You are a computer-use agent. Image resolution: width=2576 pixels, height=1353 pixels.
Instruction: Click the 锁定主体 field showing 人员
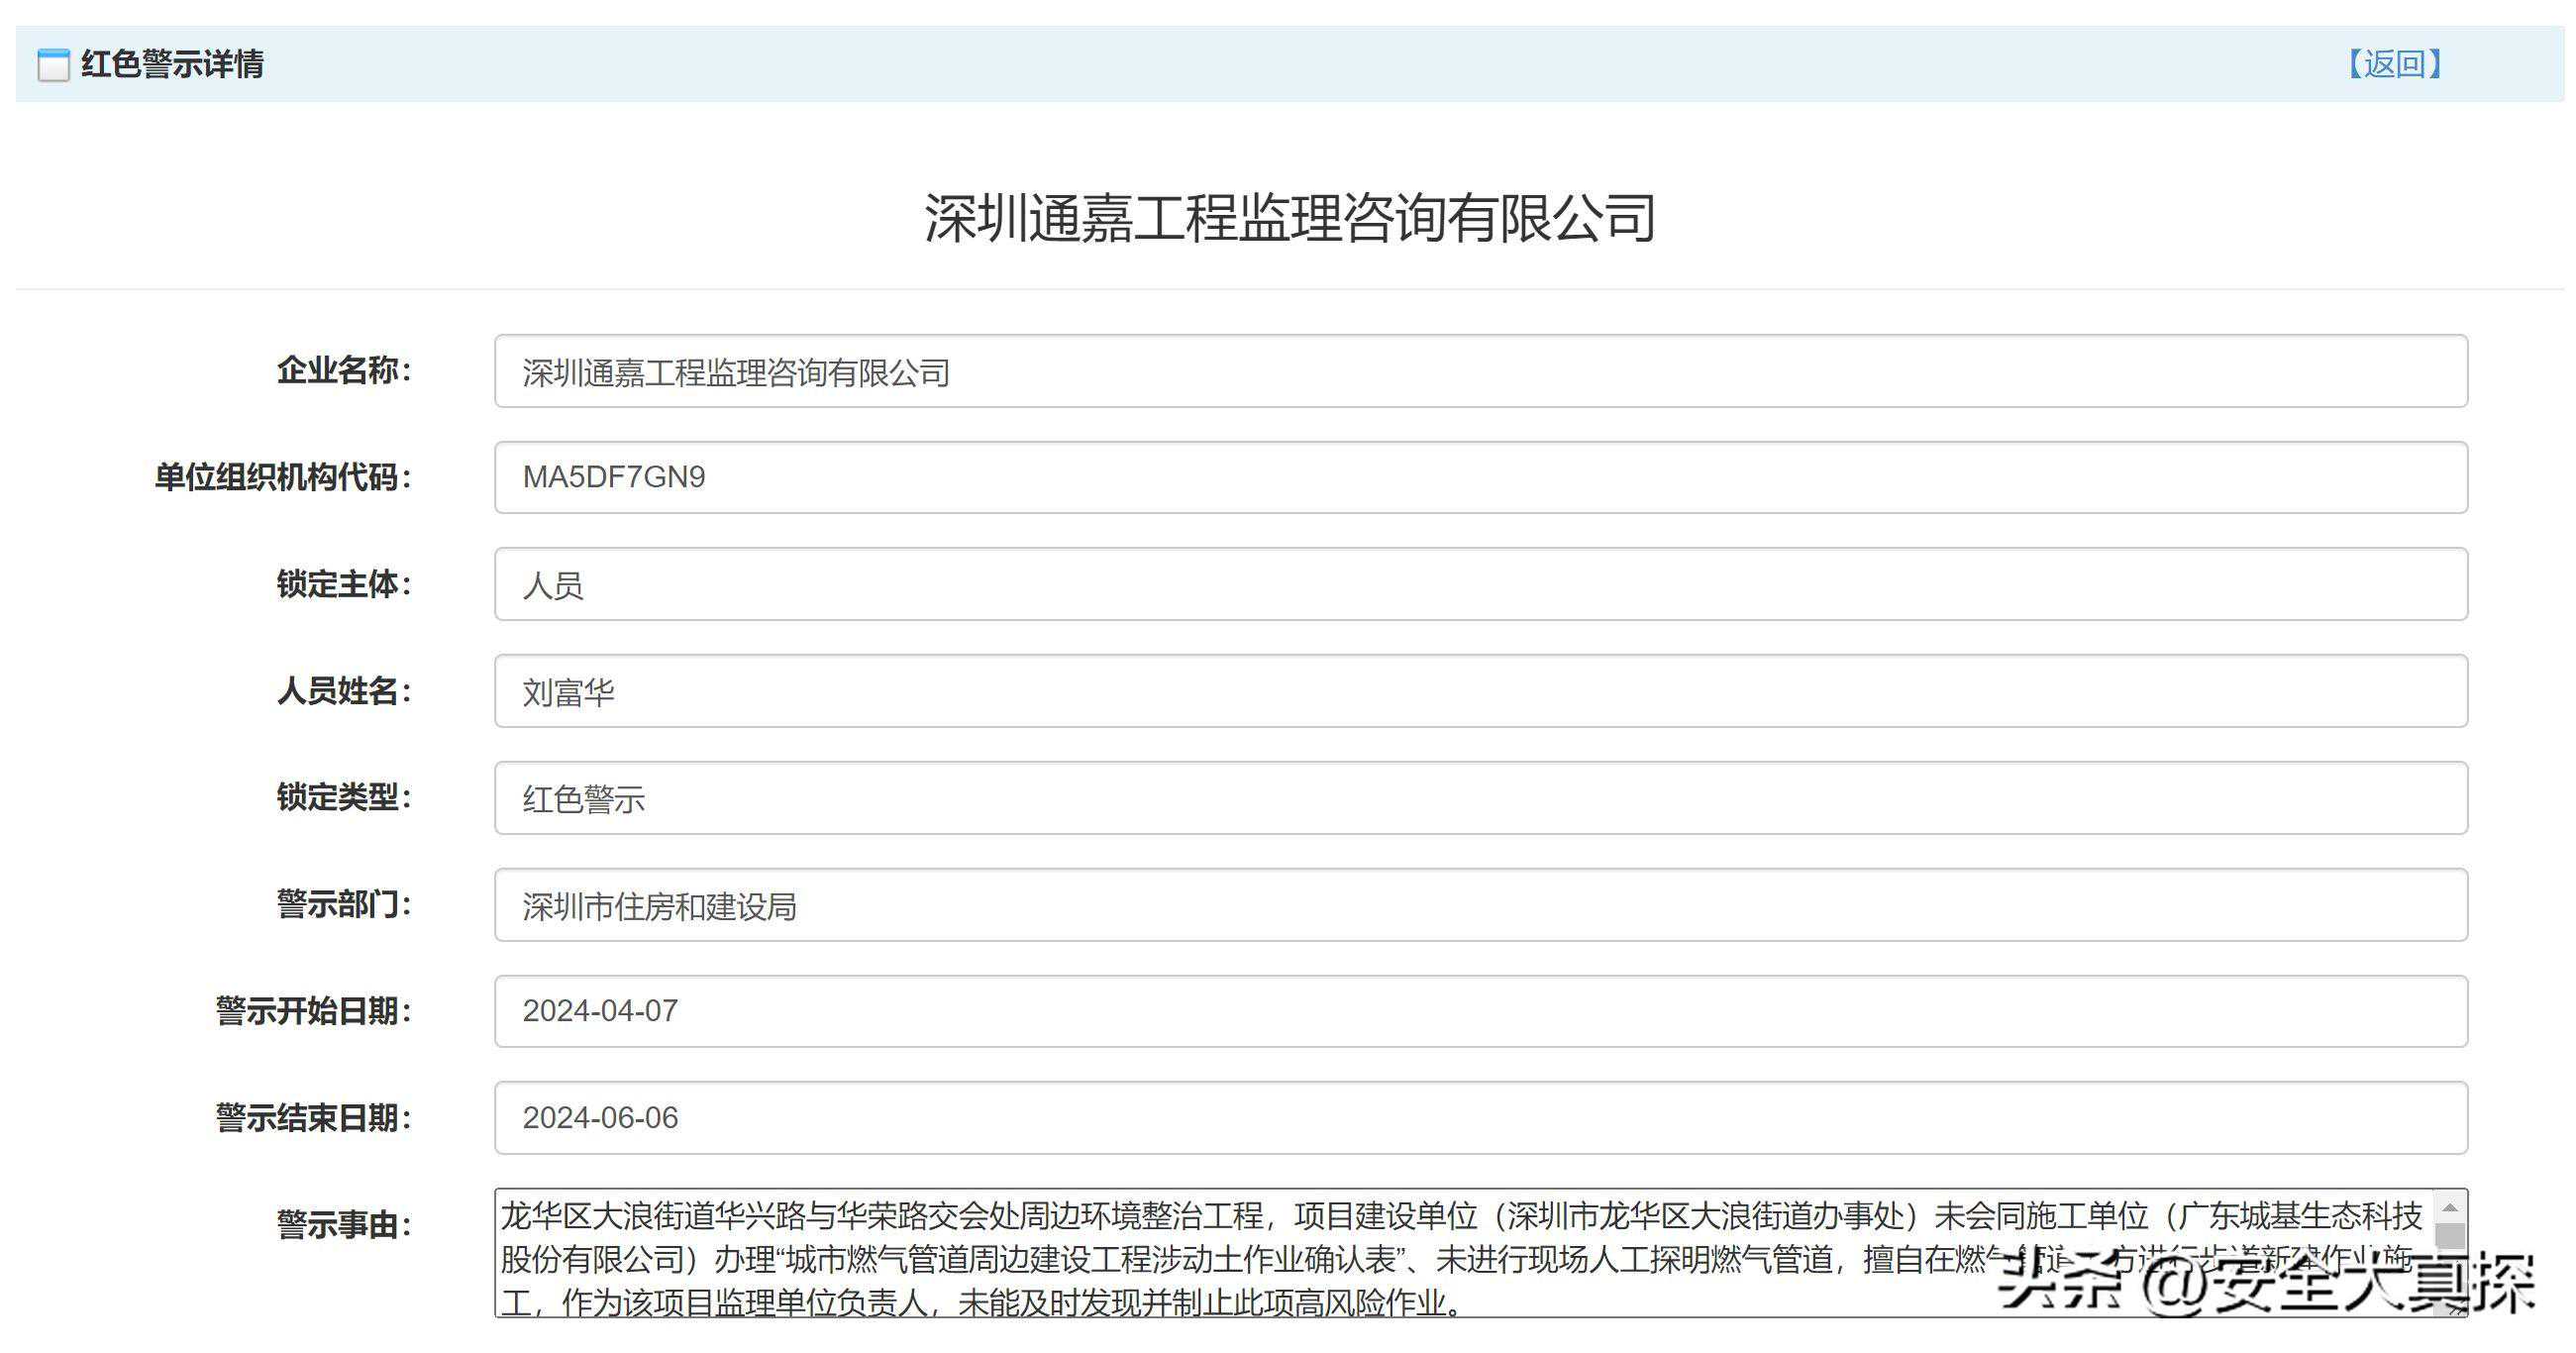(1480, 585)
